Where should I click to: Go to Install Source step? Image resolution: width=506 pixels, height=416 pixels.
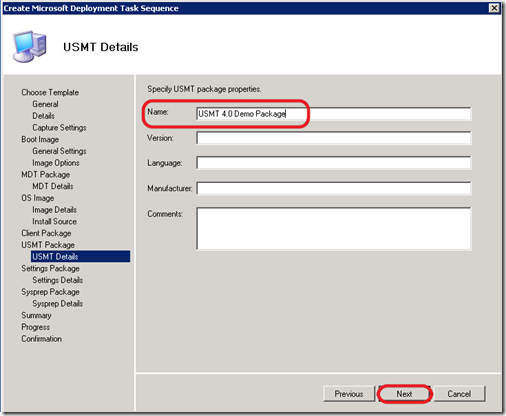click(x=54, y=221)
